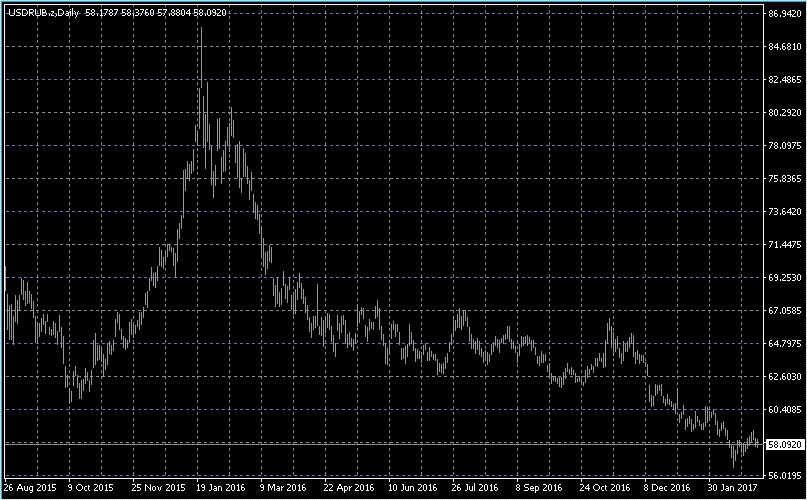
Task: Click the 9 Oct 2015 date label
Action: [x=91, y=487]
